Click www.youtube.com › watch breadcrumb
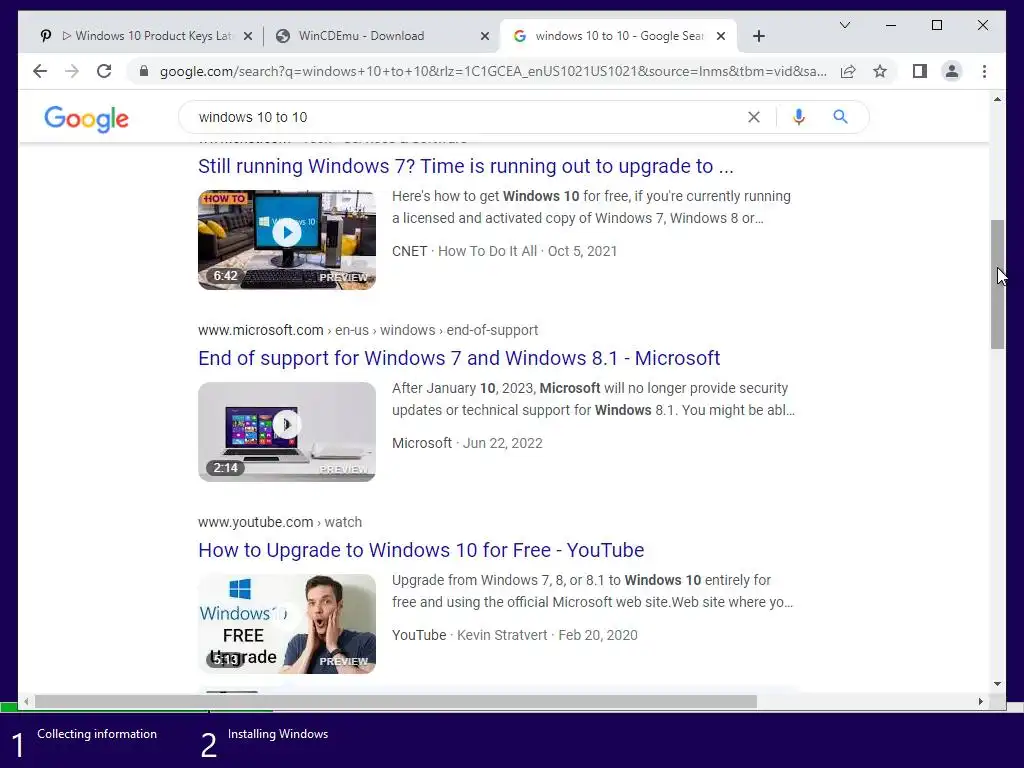 (x=280, y=522)
